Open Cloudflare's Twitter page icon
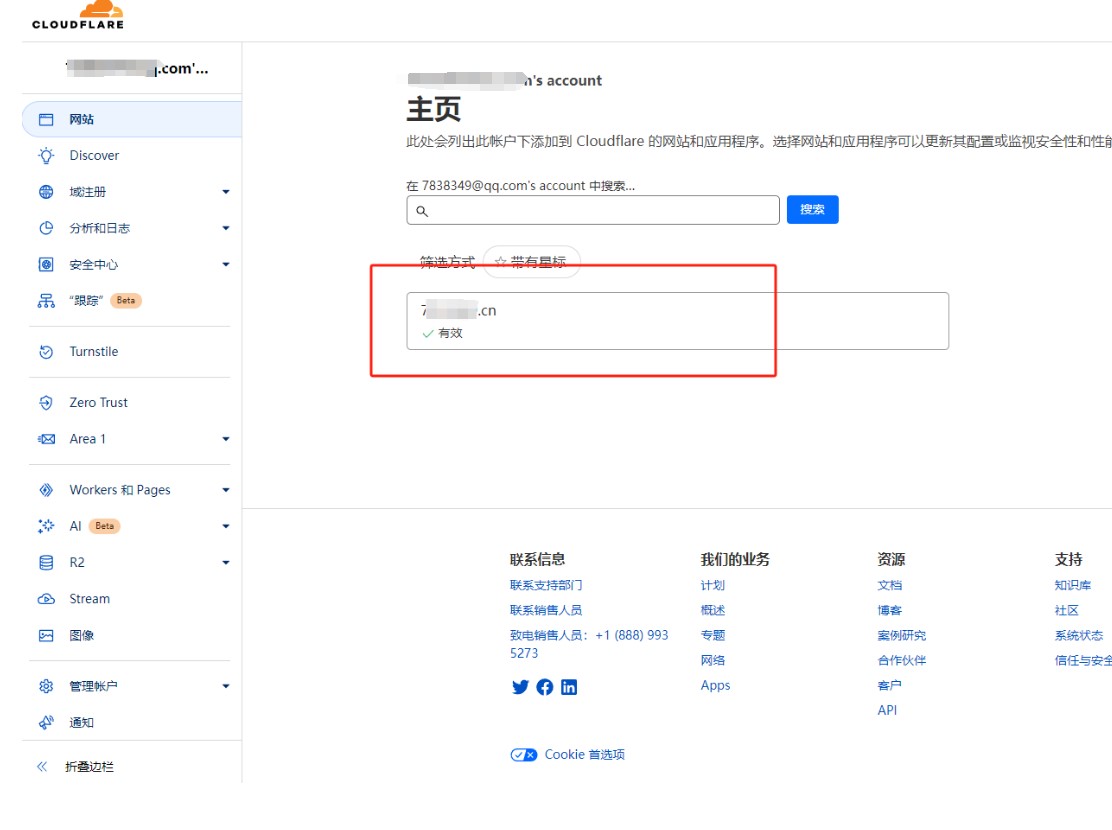Image resolution: width=1112 pixels, height=830 pixels. point(520,687)
